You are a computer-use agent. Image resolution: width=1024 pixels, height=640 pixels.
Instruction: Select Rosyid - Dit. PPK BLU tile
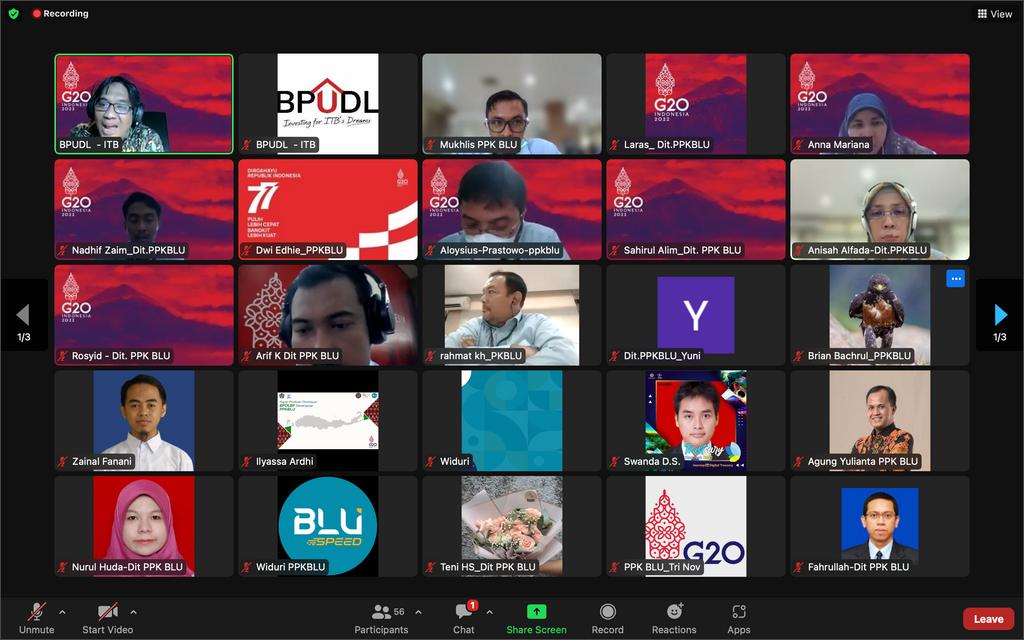click(144, 315)
